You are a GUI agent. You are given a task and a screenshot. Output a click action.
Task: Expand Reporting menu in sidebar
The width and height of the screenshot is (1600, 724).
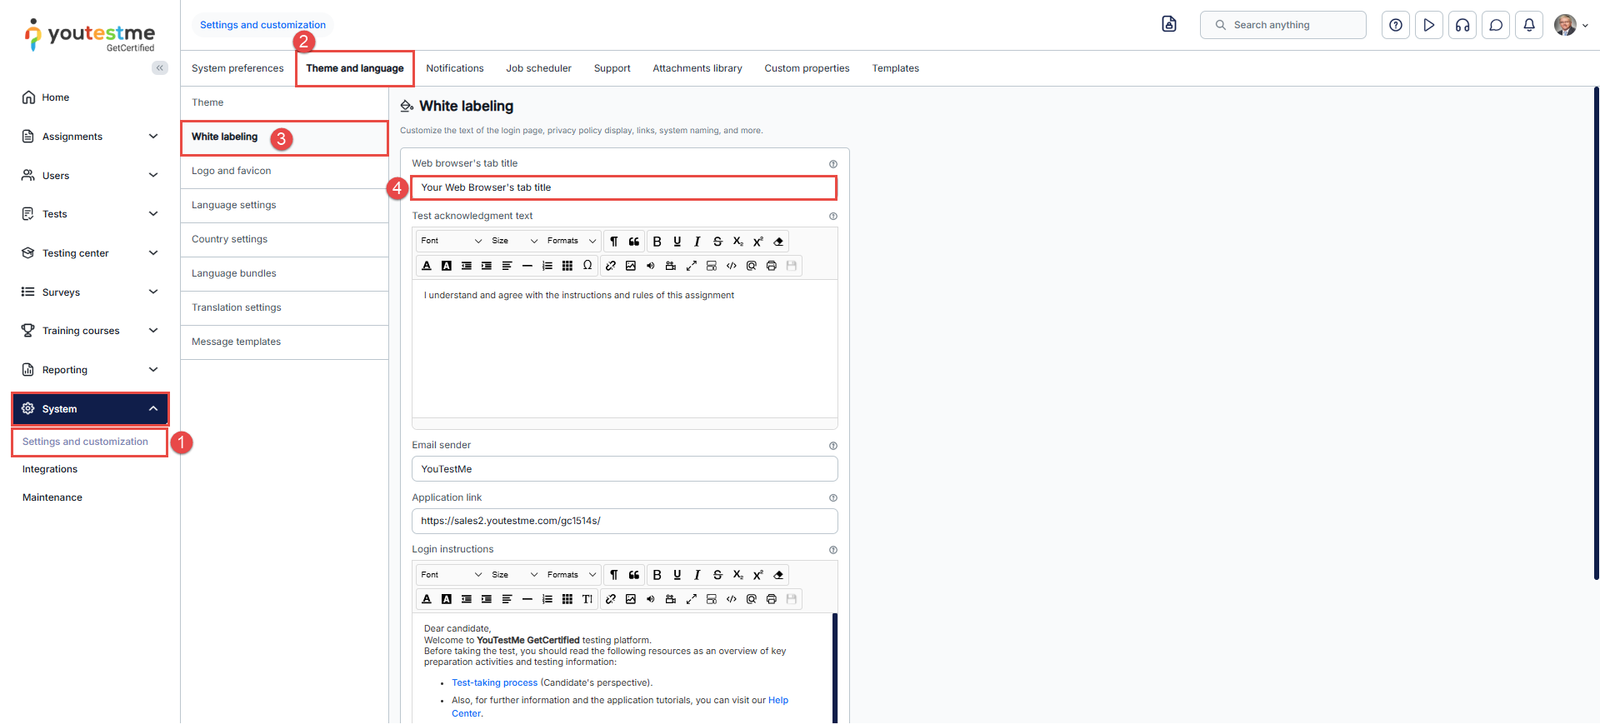[90, 370]
